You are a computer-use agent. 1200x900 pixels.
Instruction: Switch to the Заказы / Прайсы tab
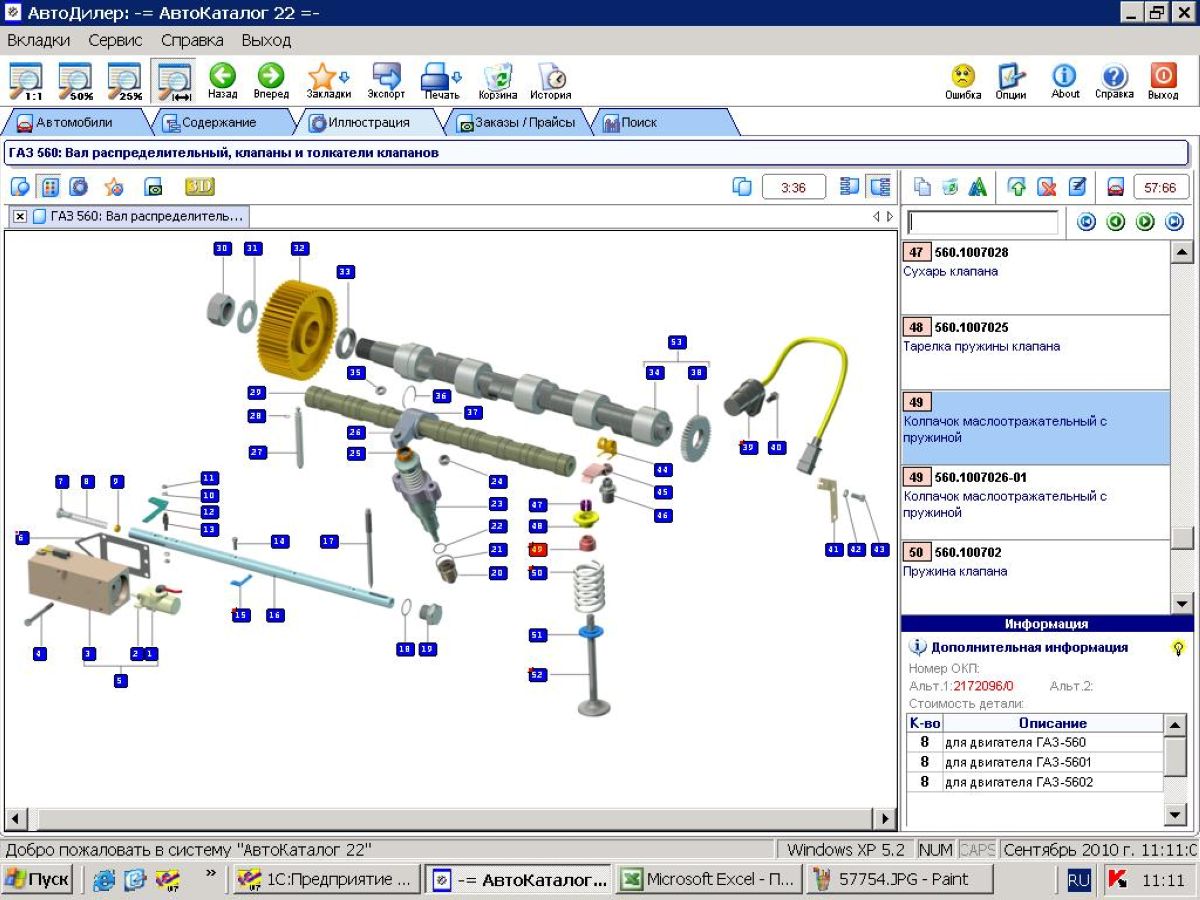pos(516,123)
